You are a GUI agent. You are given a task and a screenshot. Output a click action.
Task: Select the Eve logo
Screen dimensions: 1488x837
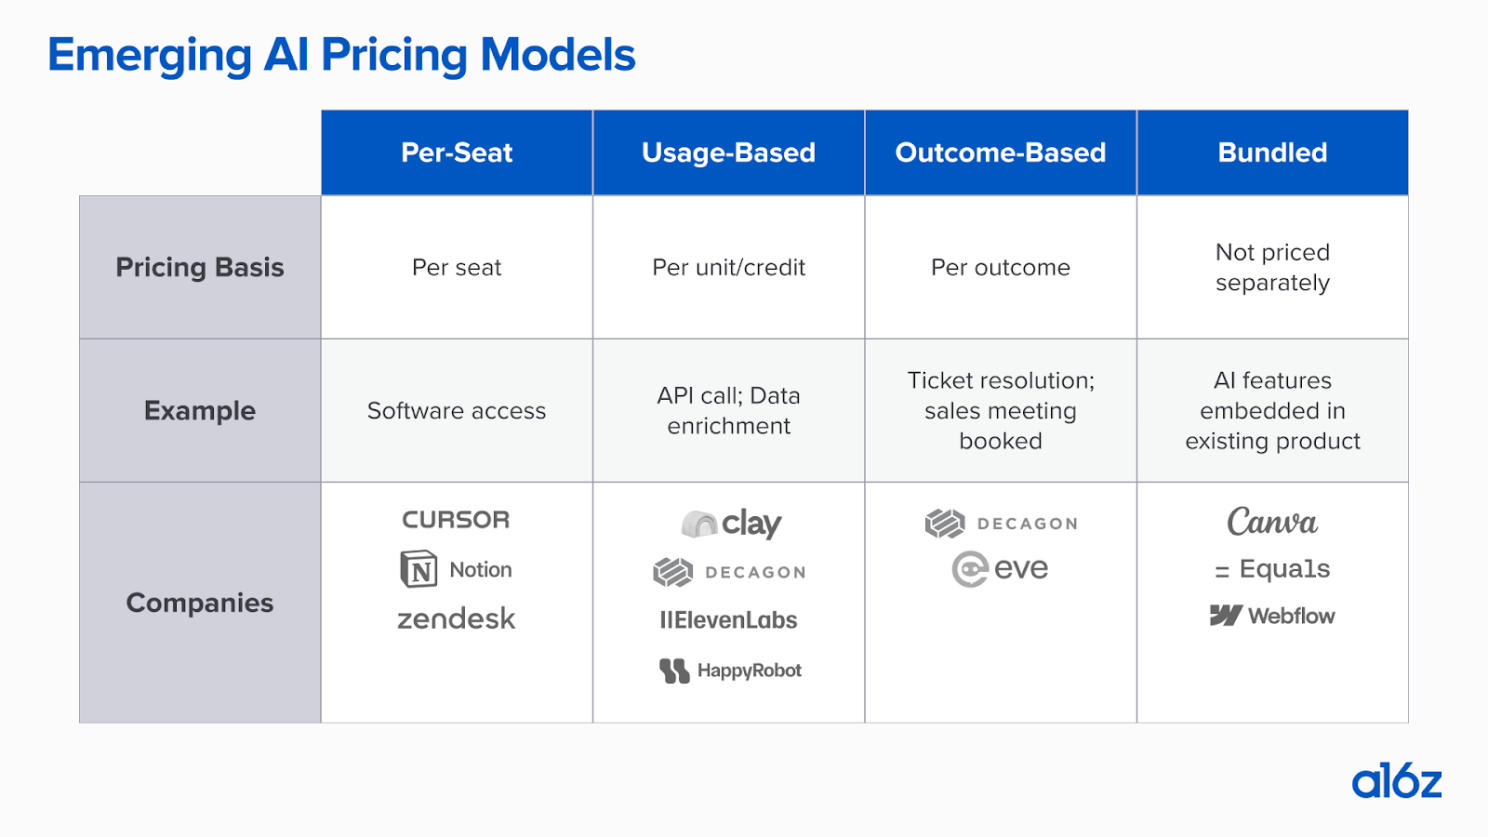click(x=1000, y=569)
